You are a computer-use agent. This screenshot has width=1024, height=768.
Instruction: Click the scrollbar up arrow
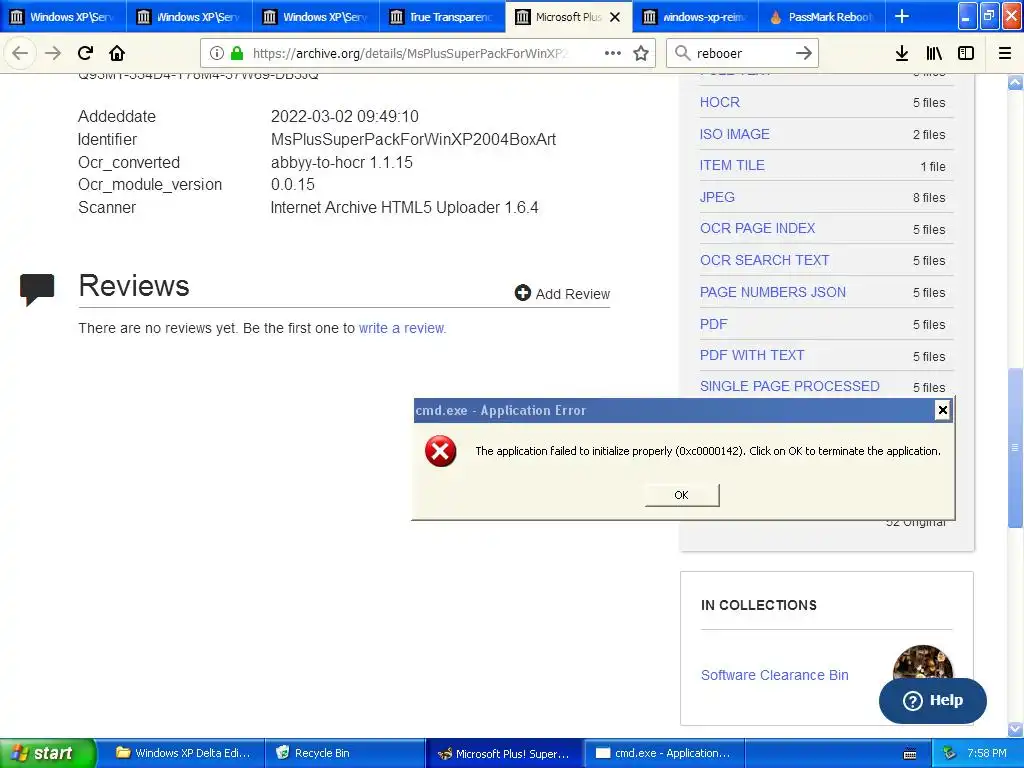[x=1015, y=82]
